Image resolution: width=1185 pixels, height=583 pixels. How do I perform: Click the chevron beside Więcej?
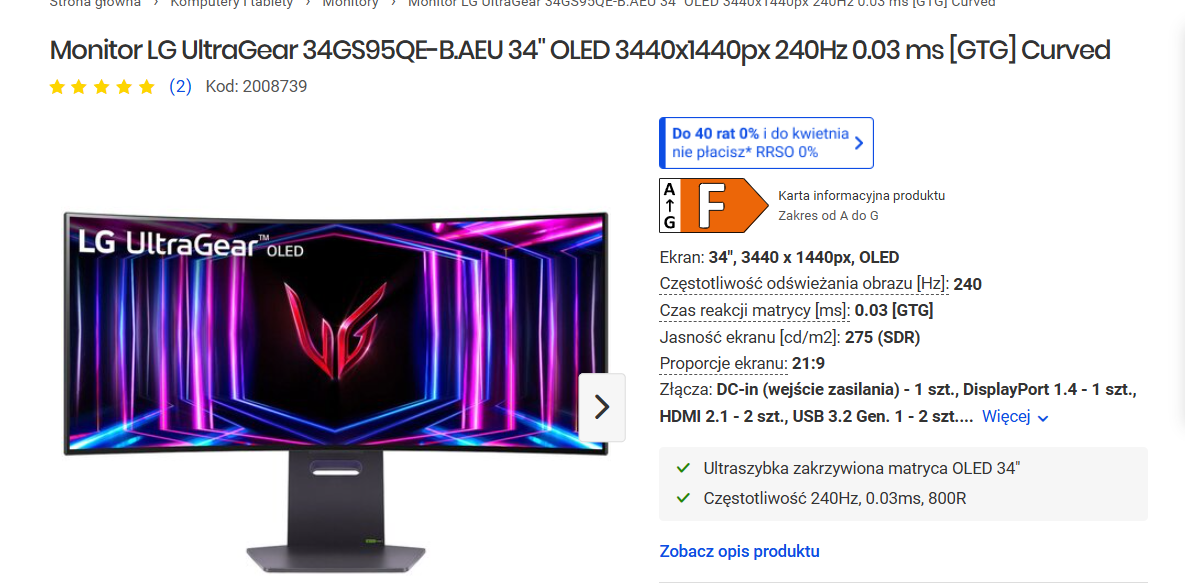[1044, 418]
